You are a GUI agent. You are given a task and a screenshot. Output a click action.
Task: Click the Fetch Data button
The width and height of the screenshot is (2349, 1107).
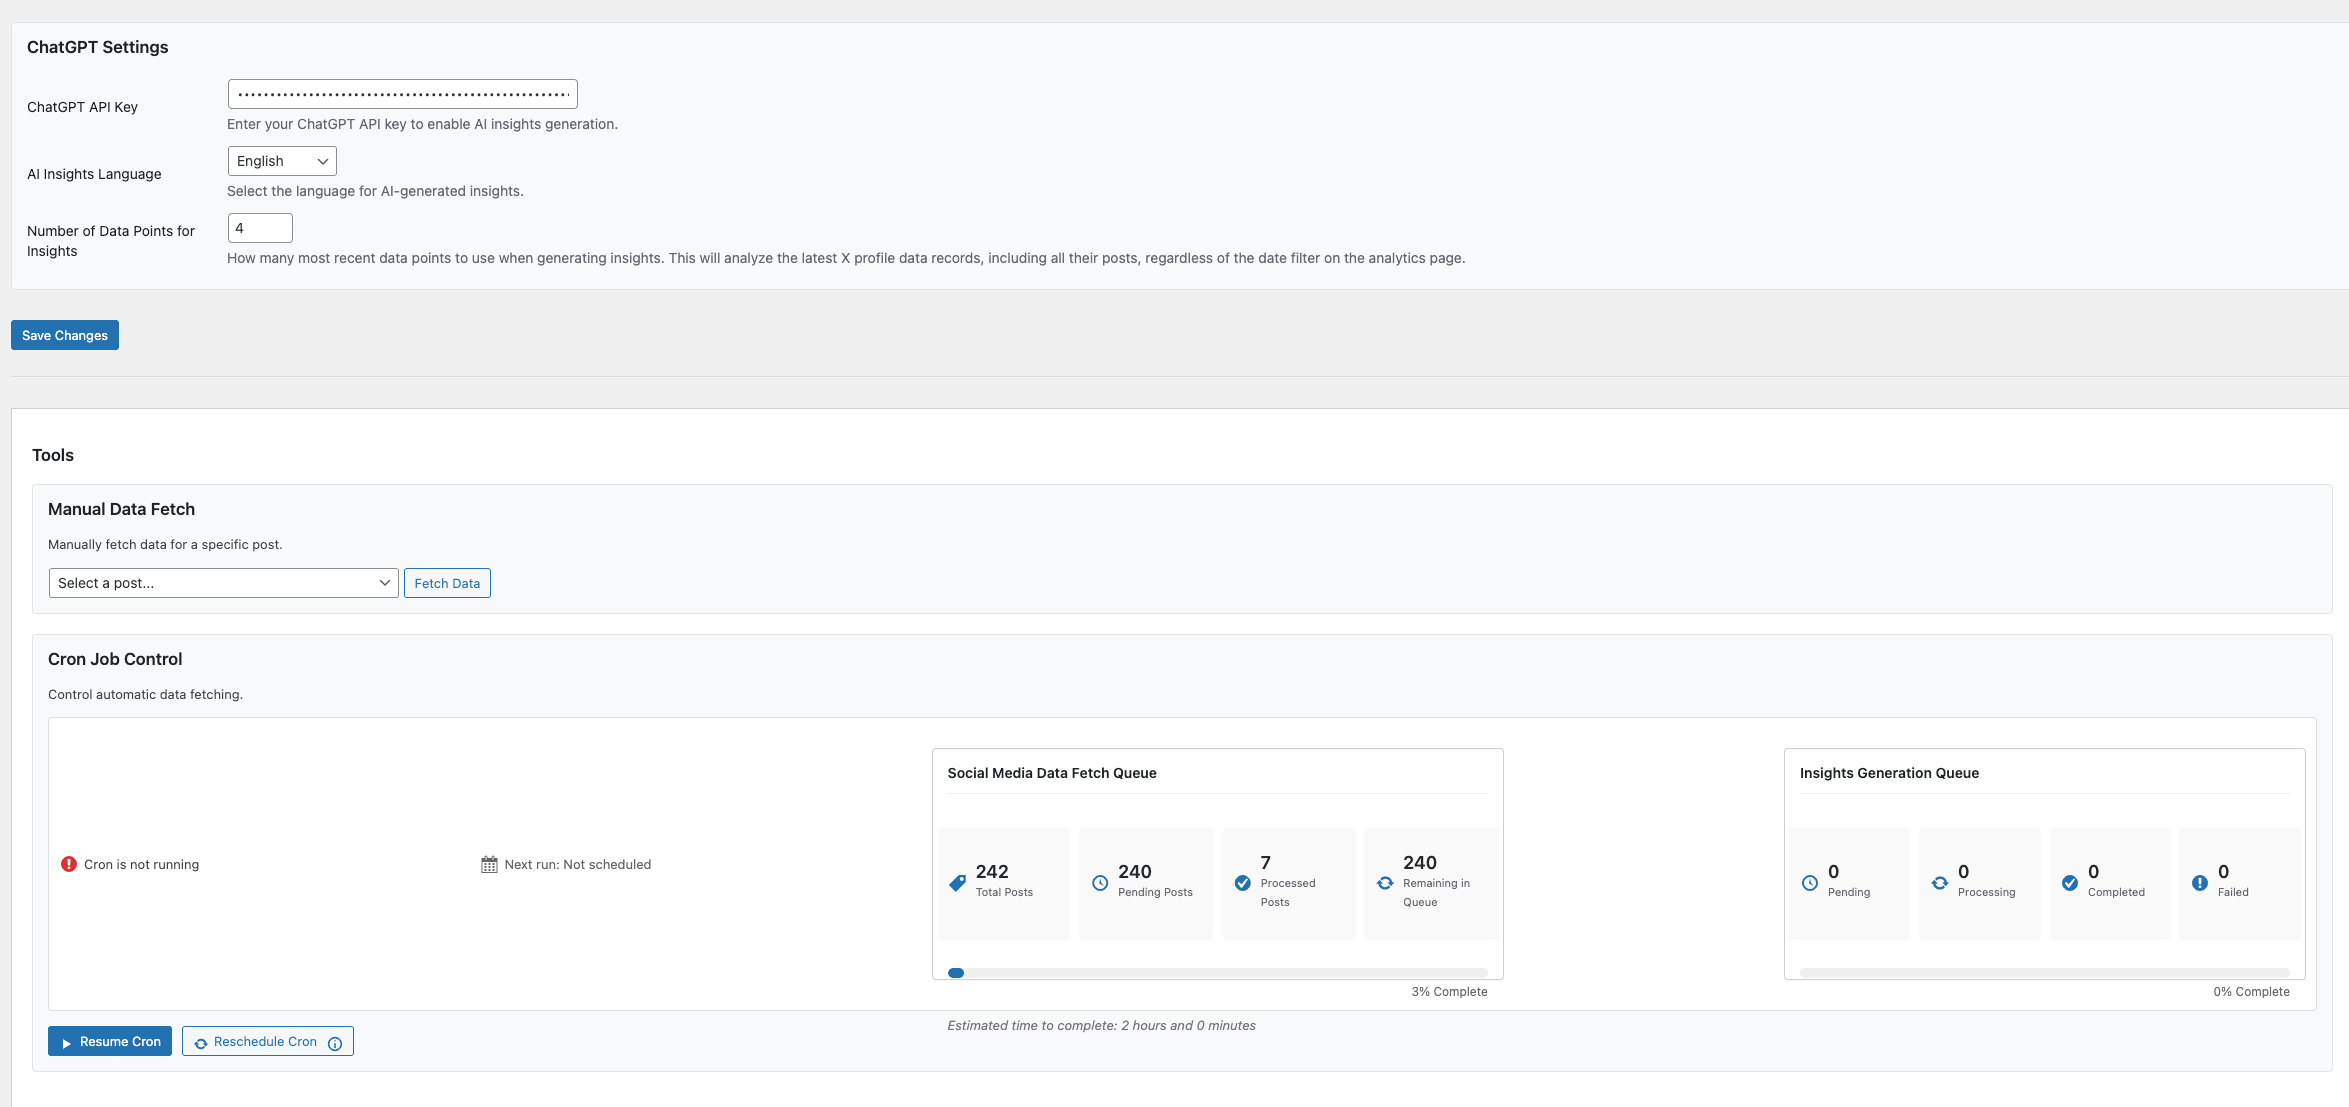click(x=447, y=583)
